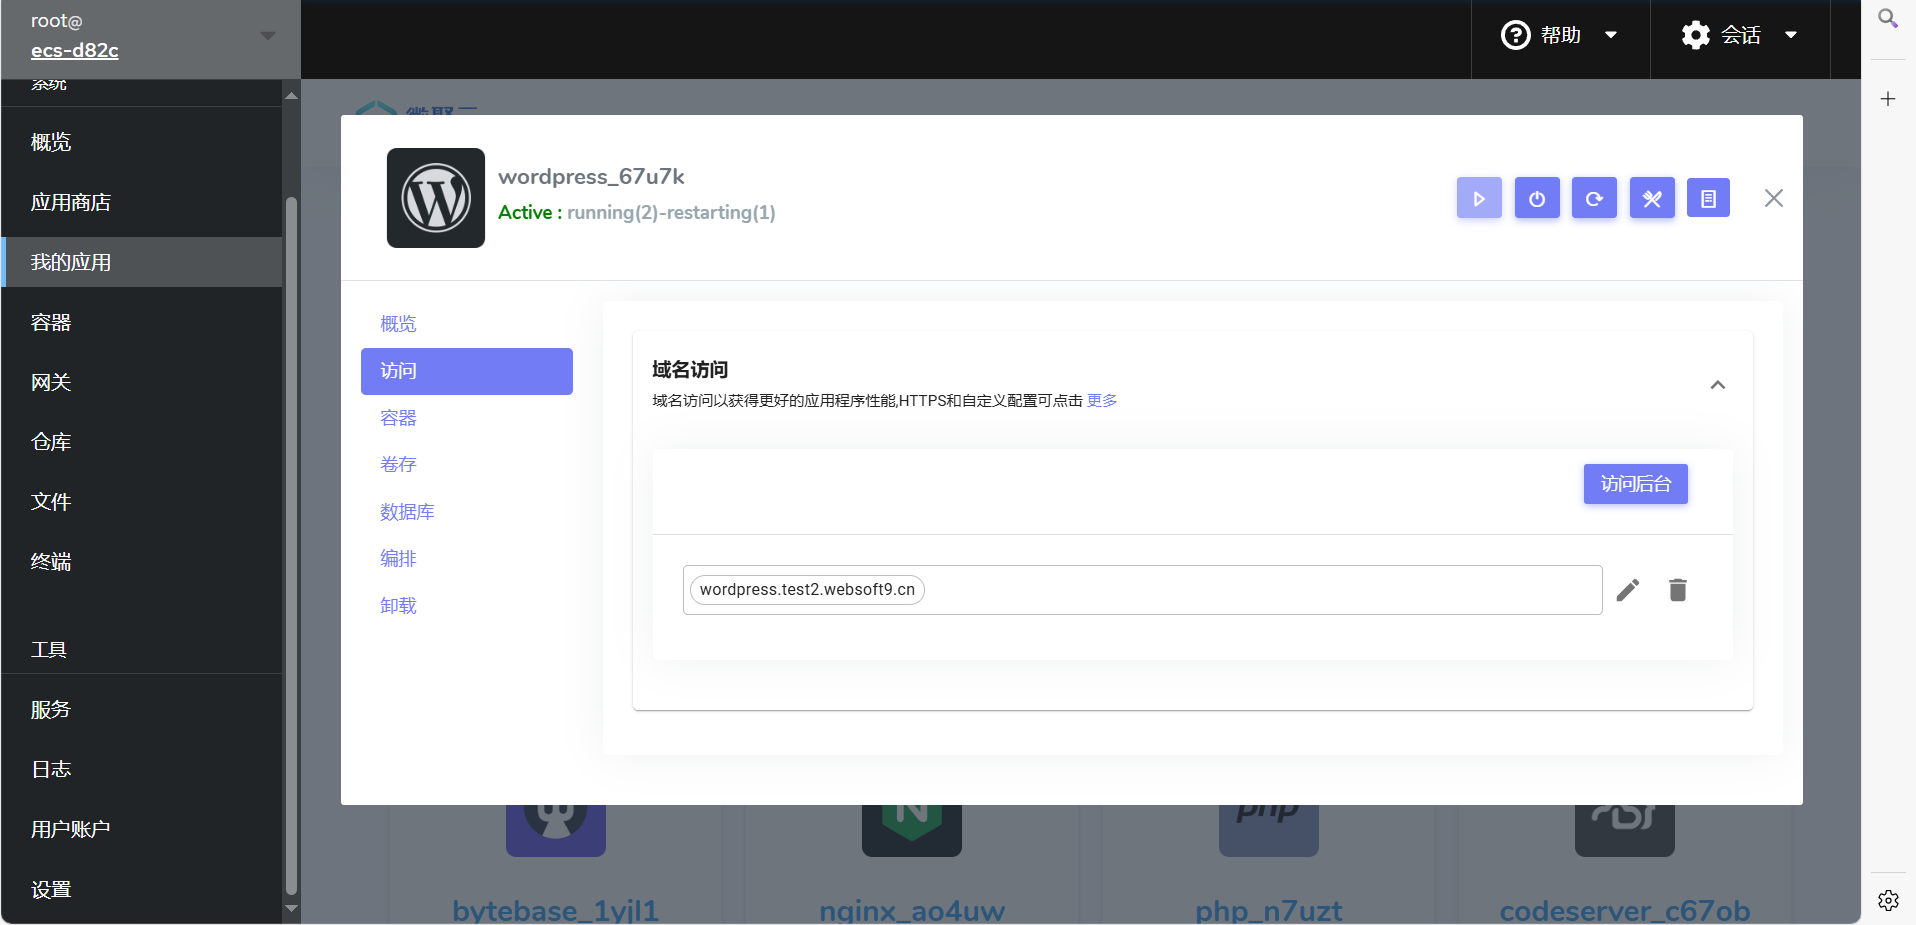
Task: Click the WordPress logo icon
Action: click(436, 198)
